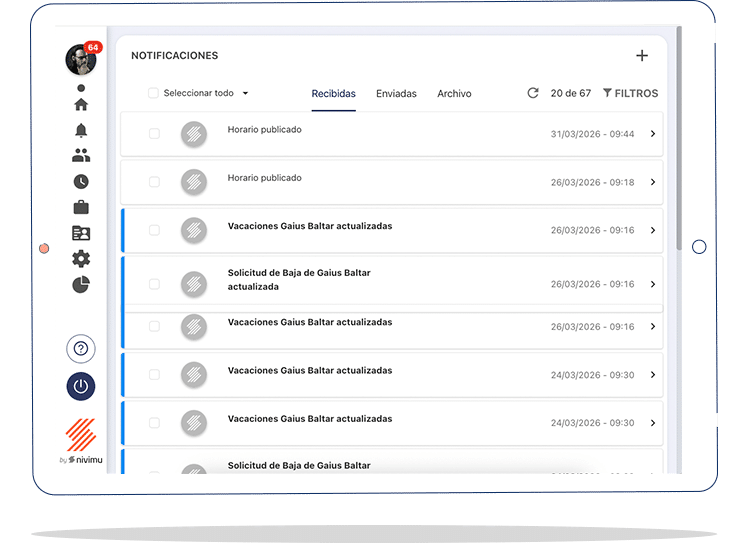Click the orange nivimu logo
Image resolution: width=750 pixels, height=543 pixels.
[x=81, y=434]
